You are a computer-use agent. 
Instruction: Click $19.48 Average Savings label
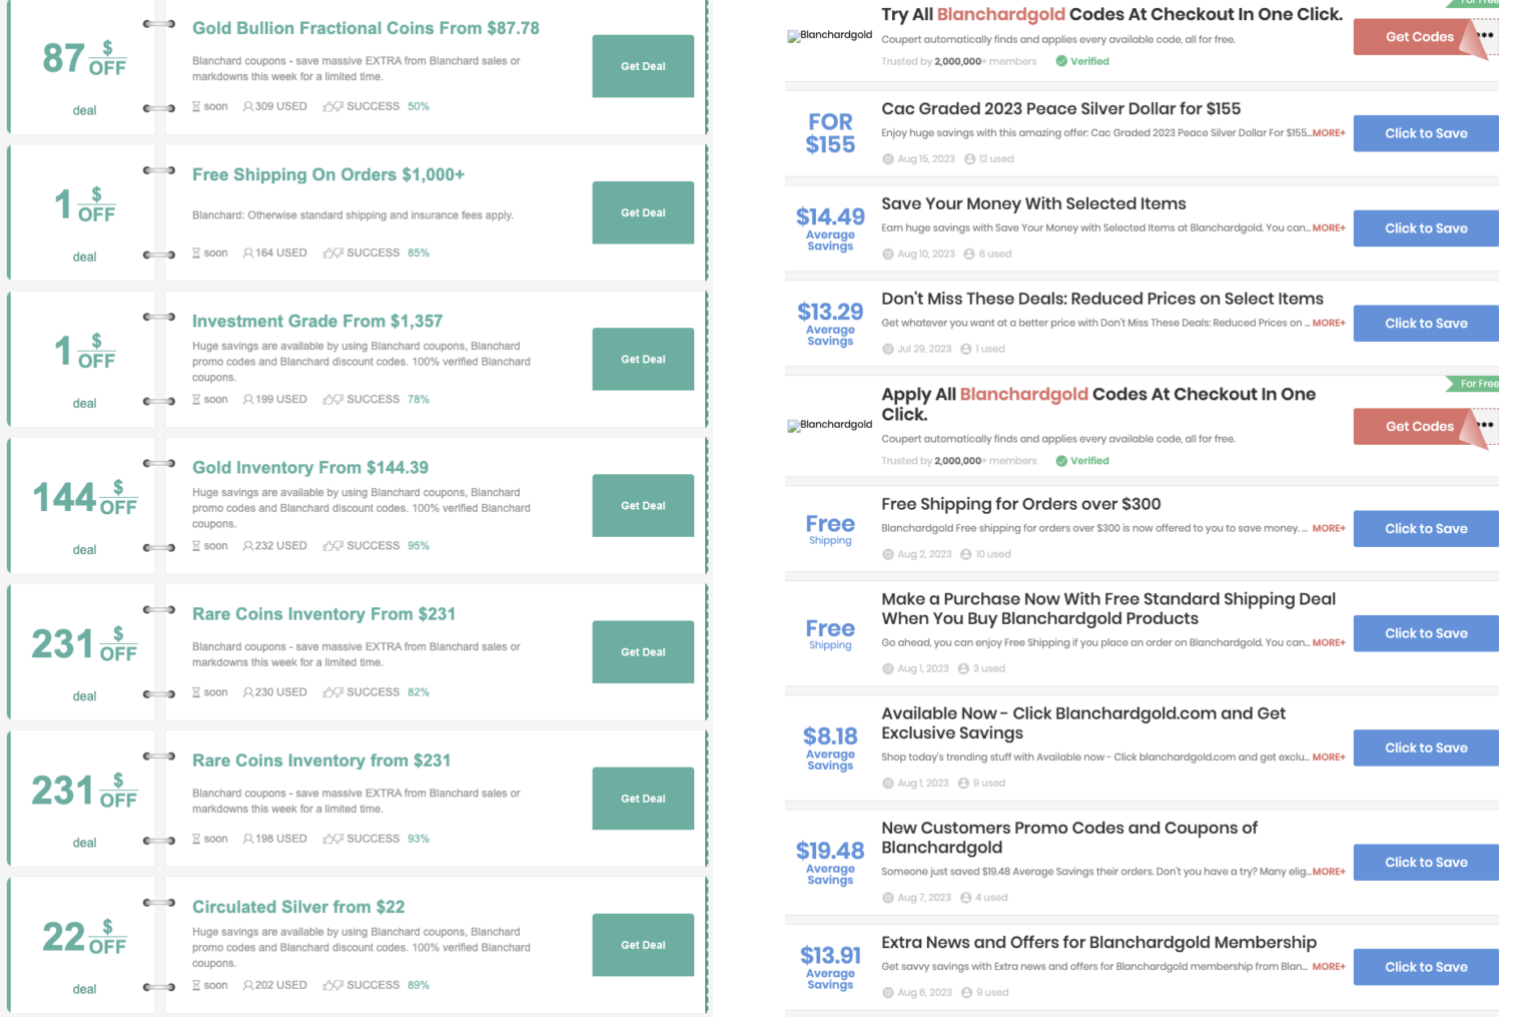tap(830, 862)
